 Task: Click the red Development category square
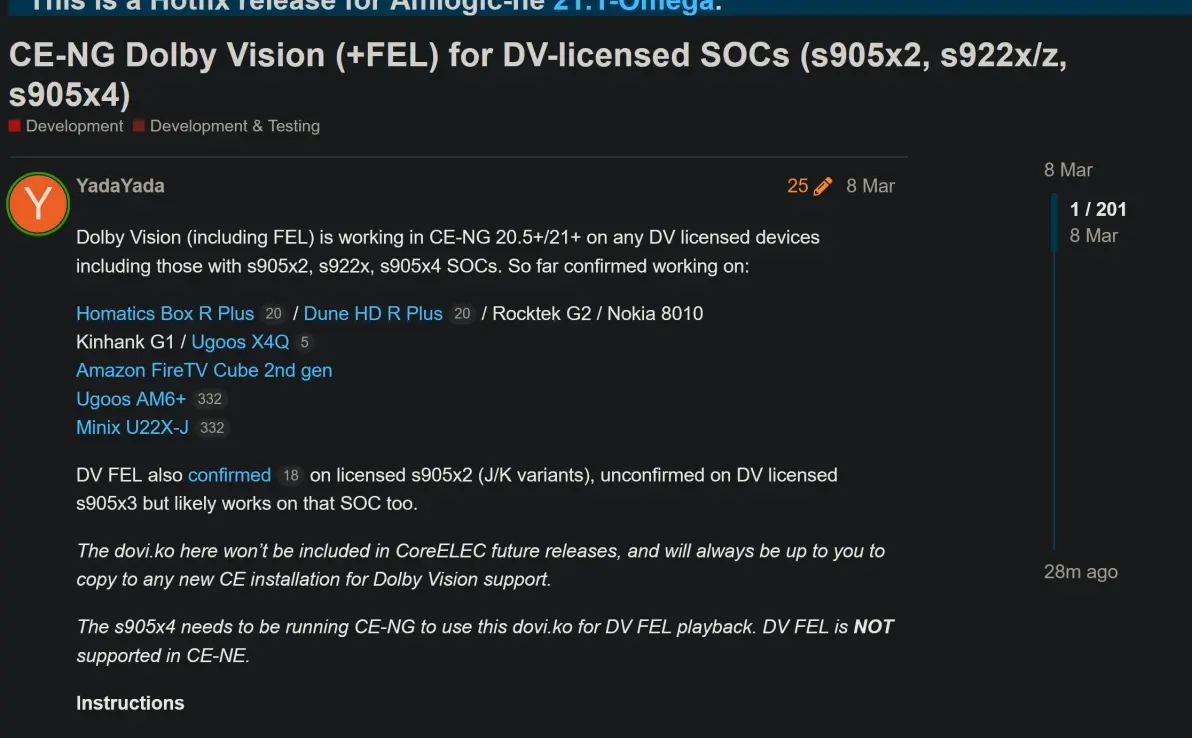coord(15,126)
